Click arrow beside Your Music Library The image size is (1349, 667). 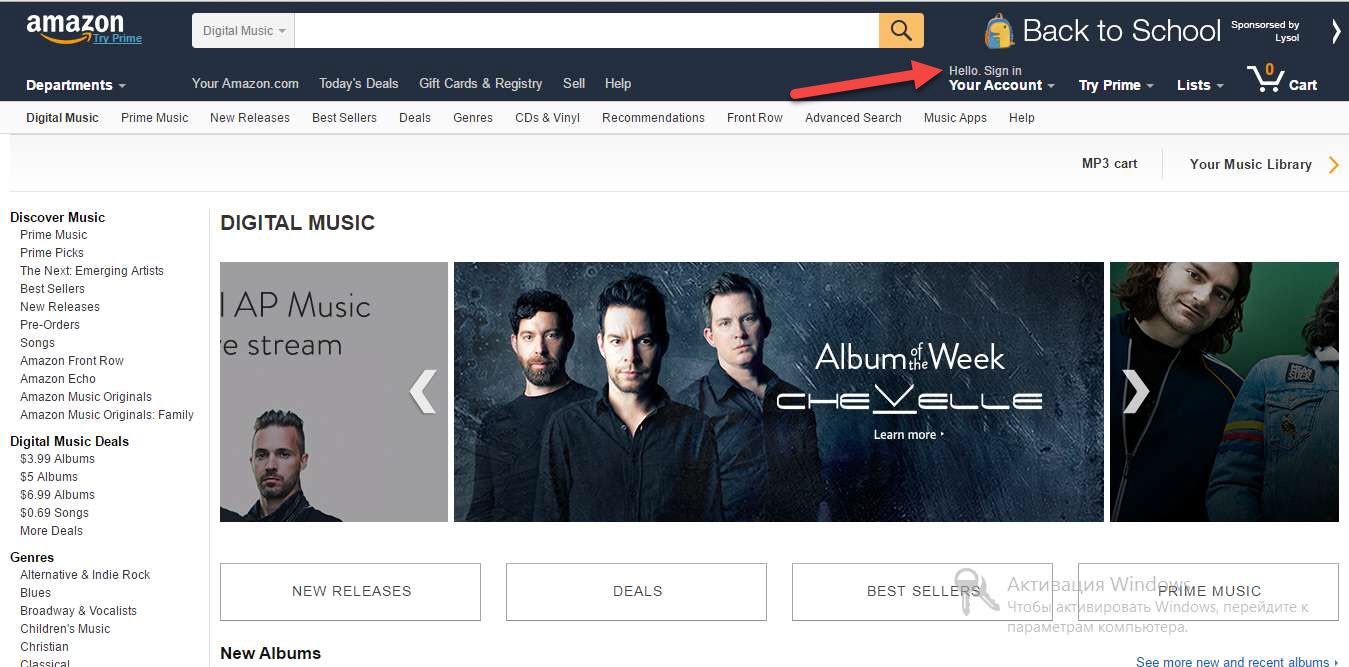pyautogui.click(x=1333, y=165)
